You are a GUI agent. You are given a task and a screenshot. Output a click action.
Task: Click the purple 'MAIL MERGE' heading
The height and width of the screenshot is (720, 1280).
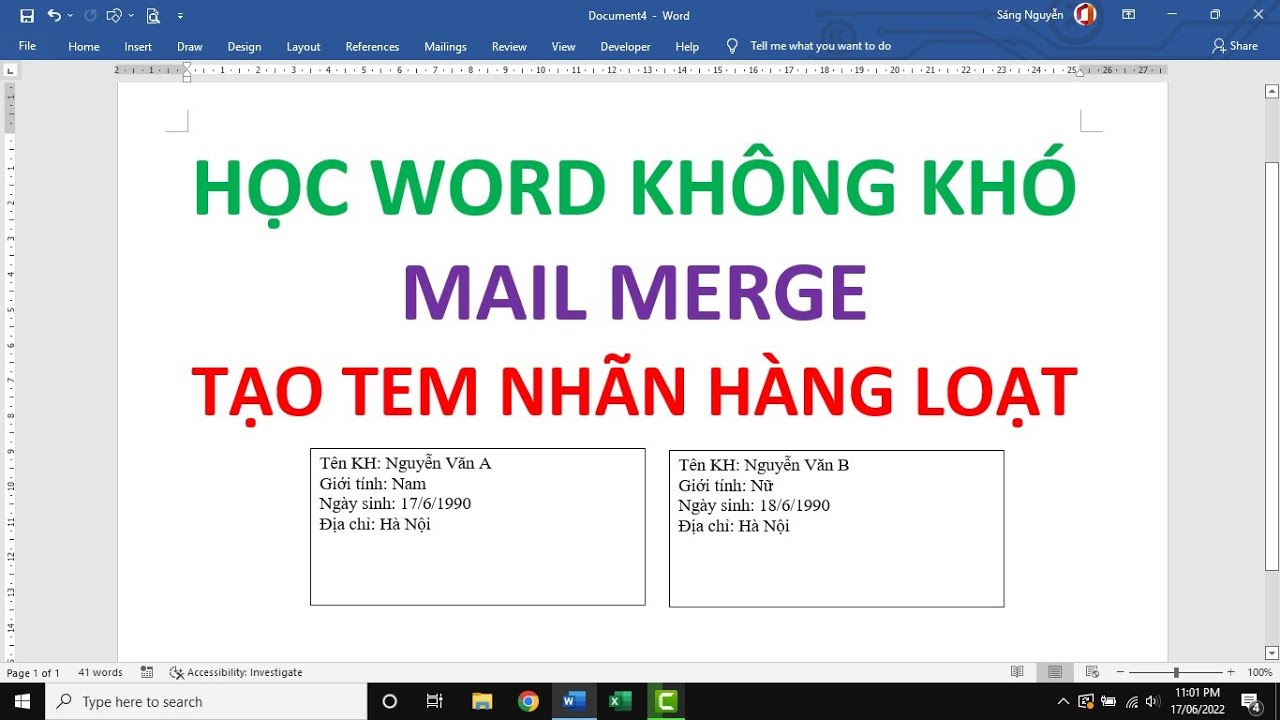(x=635, y=293)
